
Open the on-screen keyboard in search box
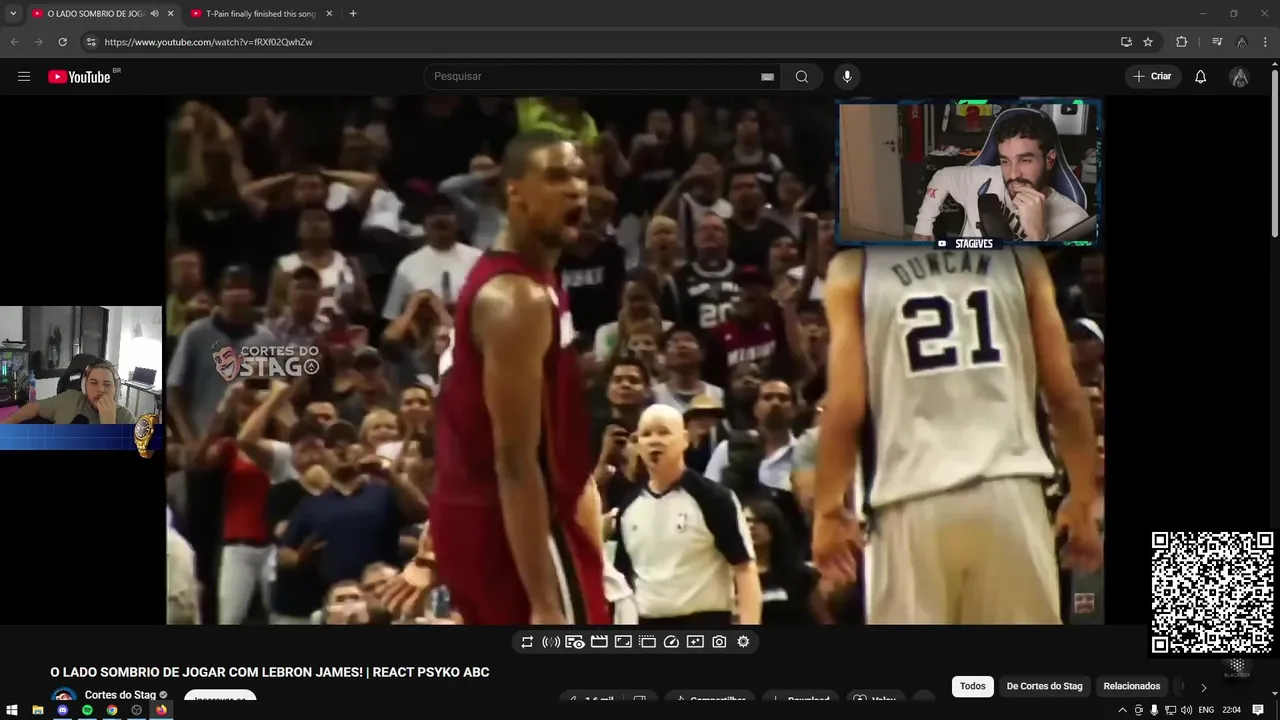pos(767,77)
